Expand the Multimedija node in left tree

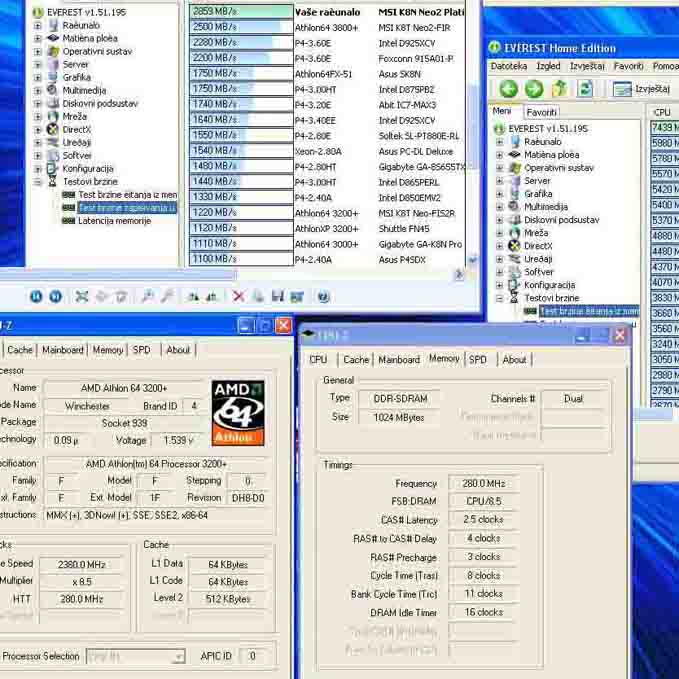click(x=39, y=90)
